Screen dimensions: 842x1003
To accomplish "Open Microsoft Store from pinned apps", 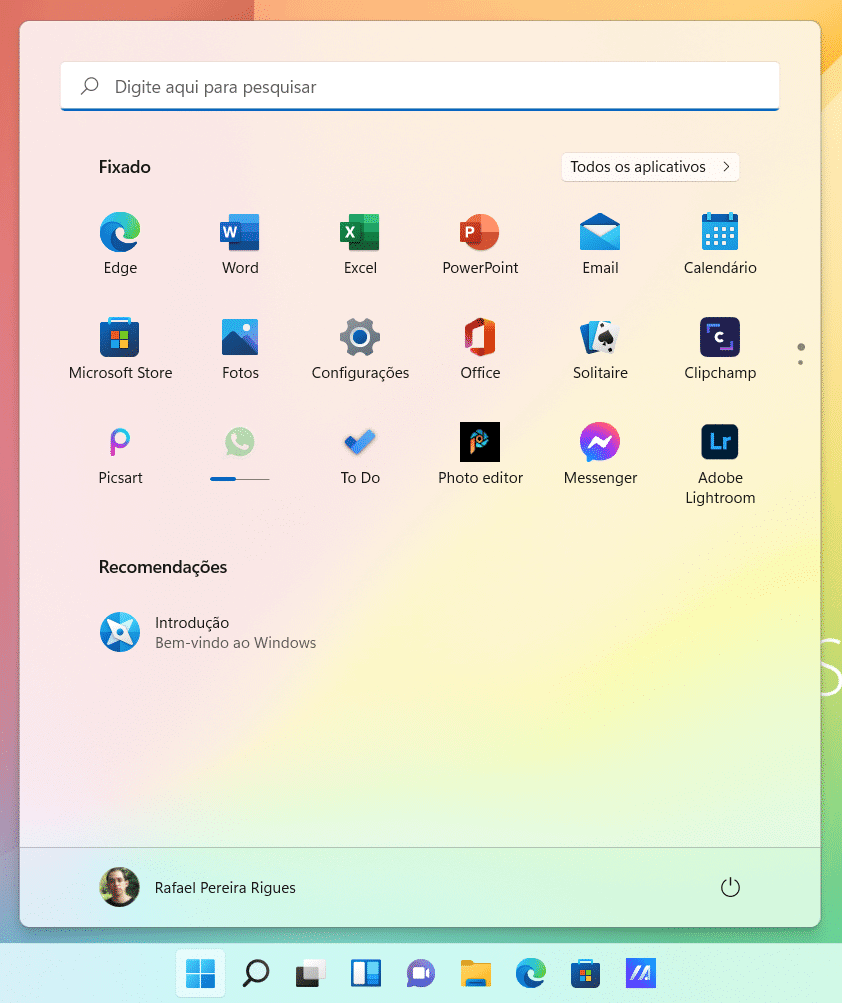I will pyautogui.click(x=120, y=348).
